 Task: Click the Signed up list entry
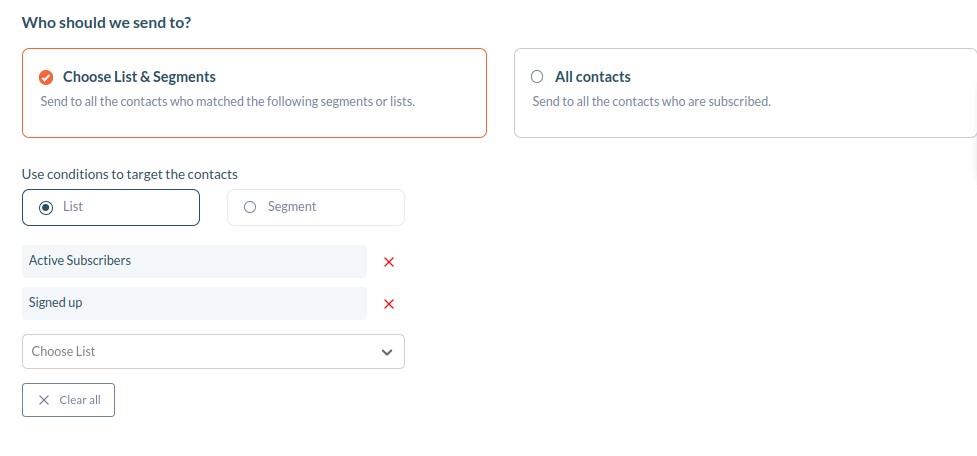point(194,303)
